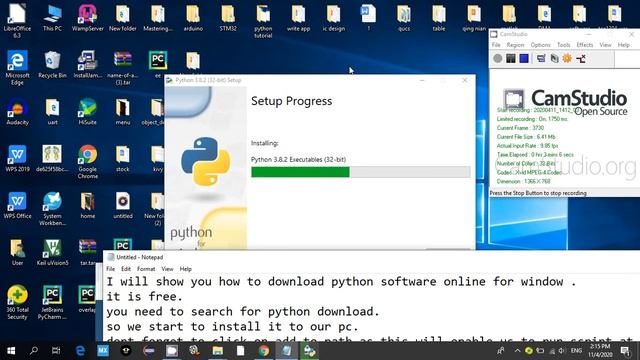Click the orange sun icon in CamStudio

pos(567,58)
